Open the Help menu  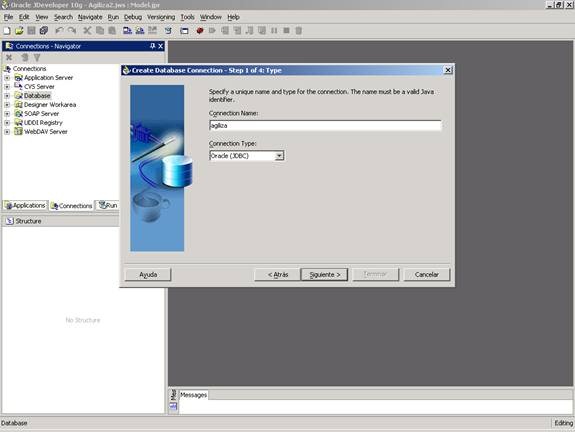(x=233, y=17)
